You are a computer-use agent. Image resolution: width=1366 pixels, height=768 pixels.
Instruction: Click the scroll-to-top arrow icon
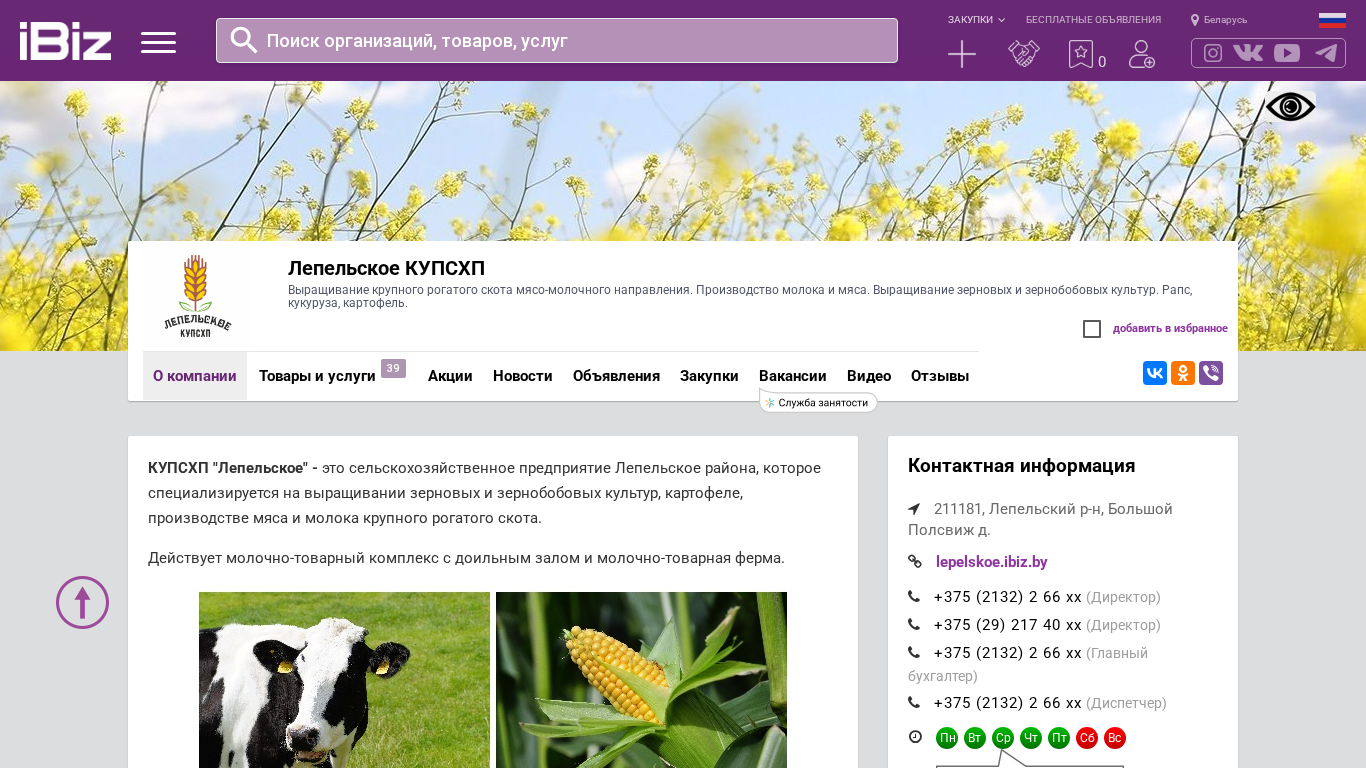[82, 602]
